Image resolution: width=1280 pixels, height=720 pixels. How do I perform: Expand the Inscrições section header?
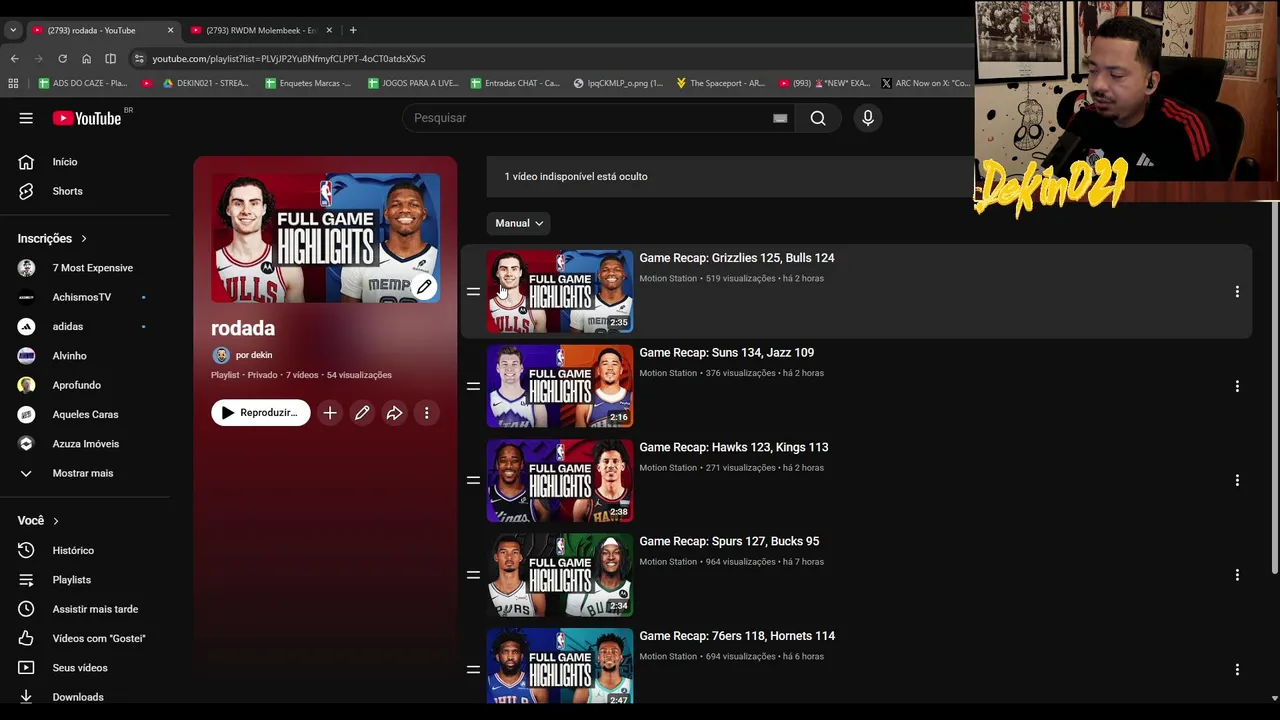(x=52, y=238)
